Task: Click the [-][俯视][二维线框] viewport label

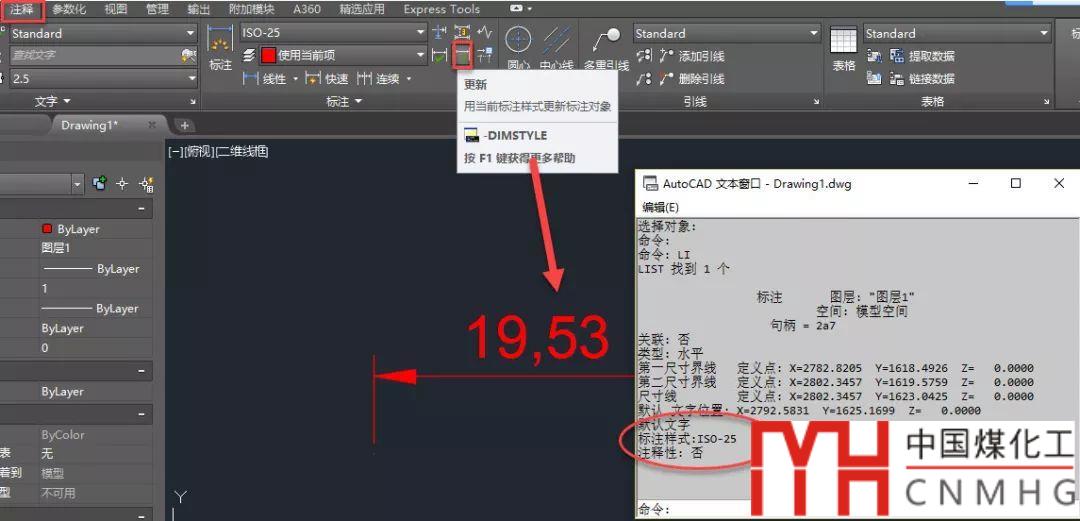Action: point(218,152)
